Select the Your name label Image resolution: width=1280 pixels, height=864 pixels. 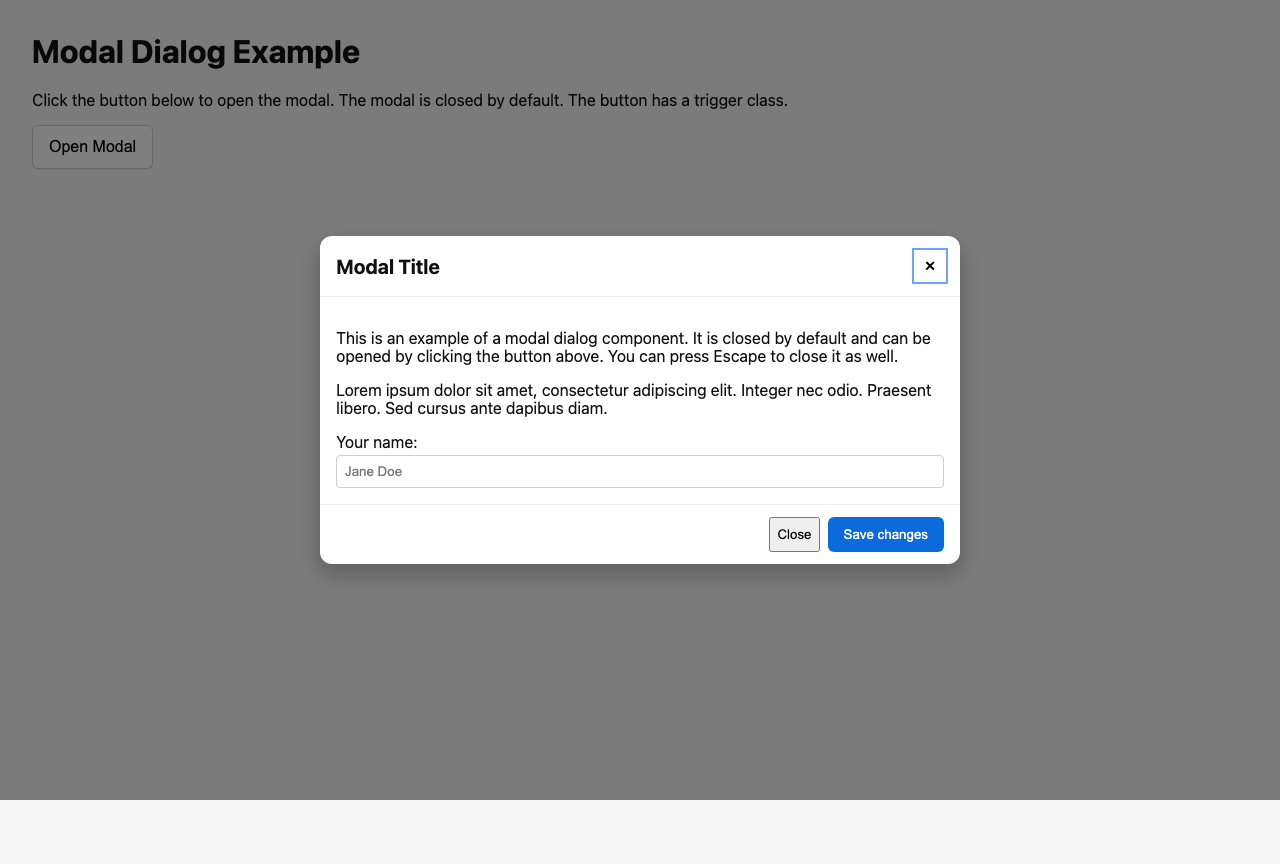coord(377,442)
